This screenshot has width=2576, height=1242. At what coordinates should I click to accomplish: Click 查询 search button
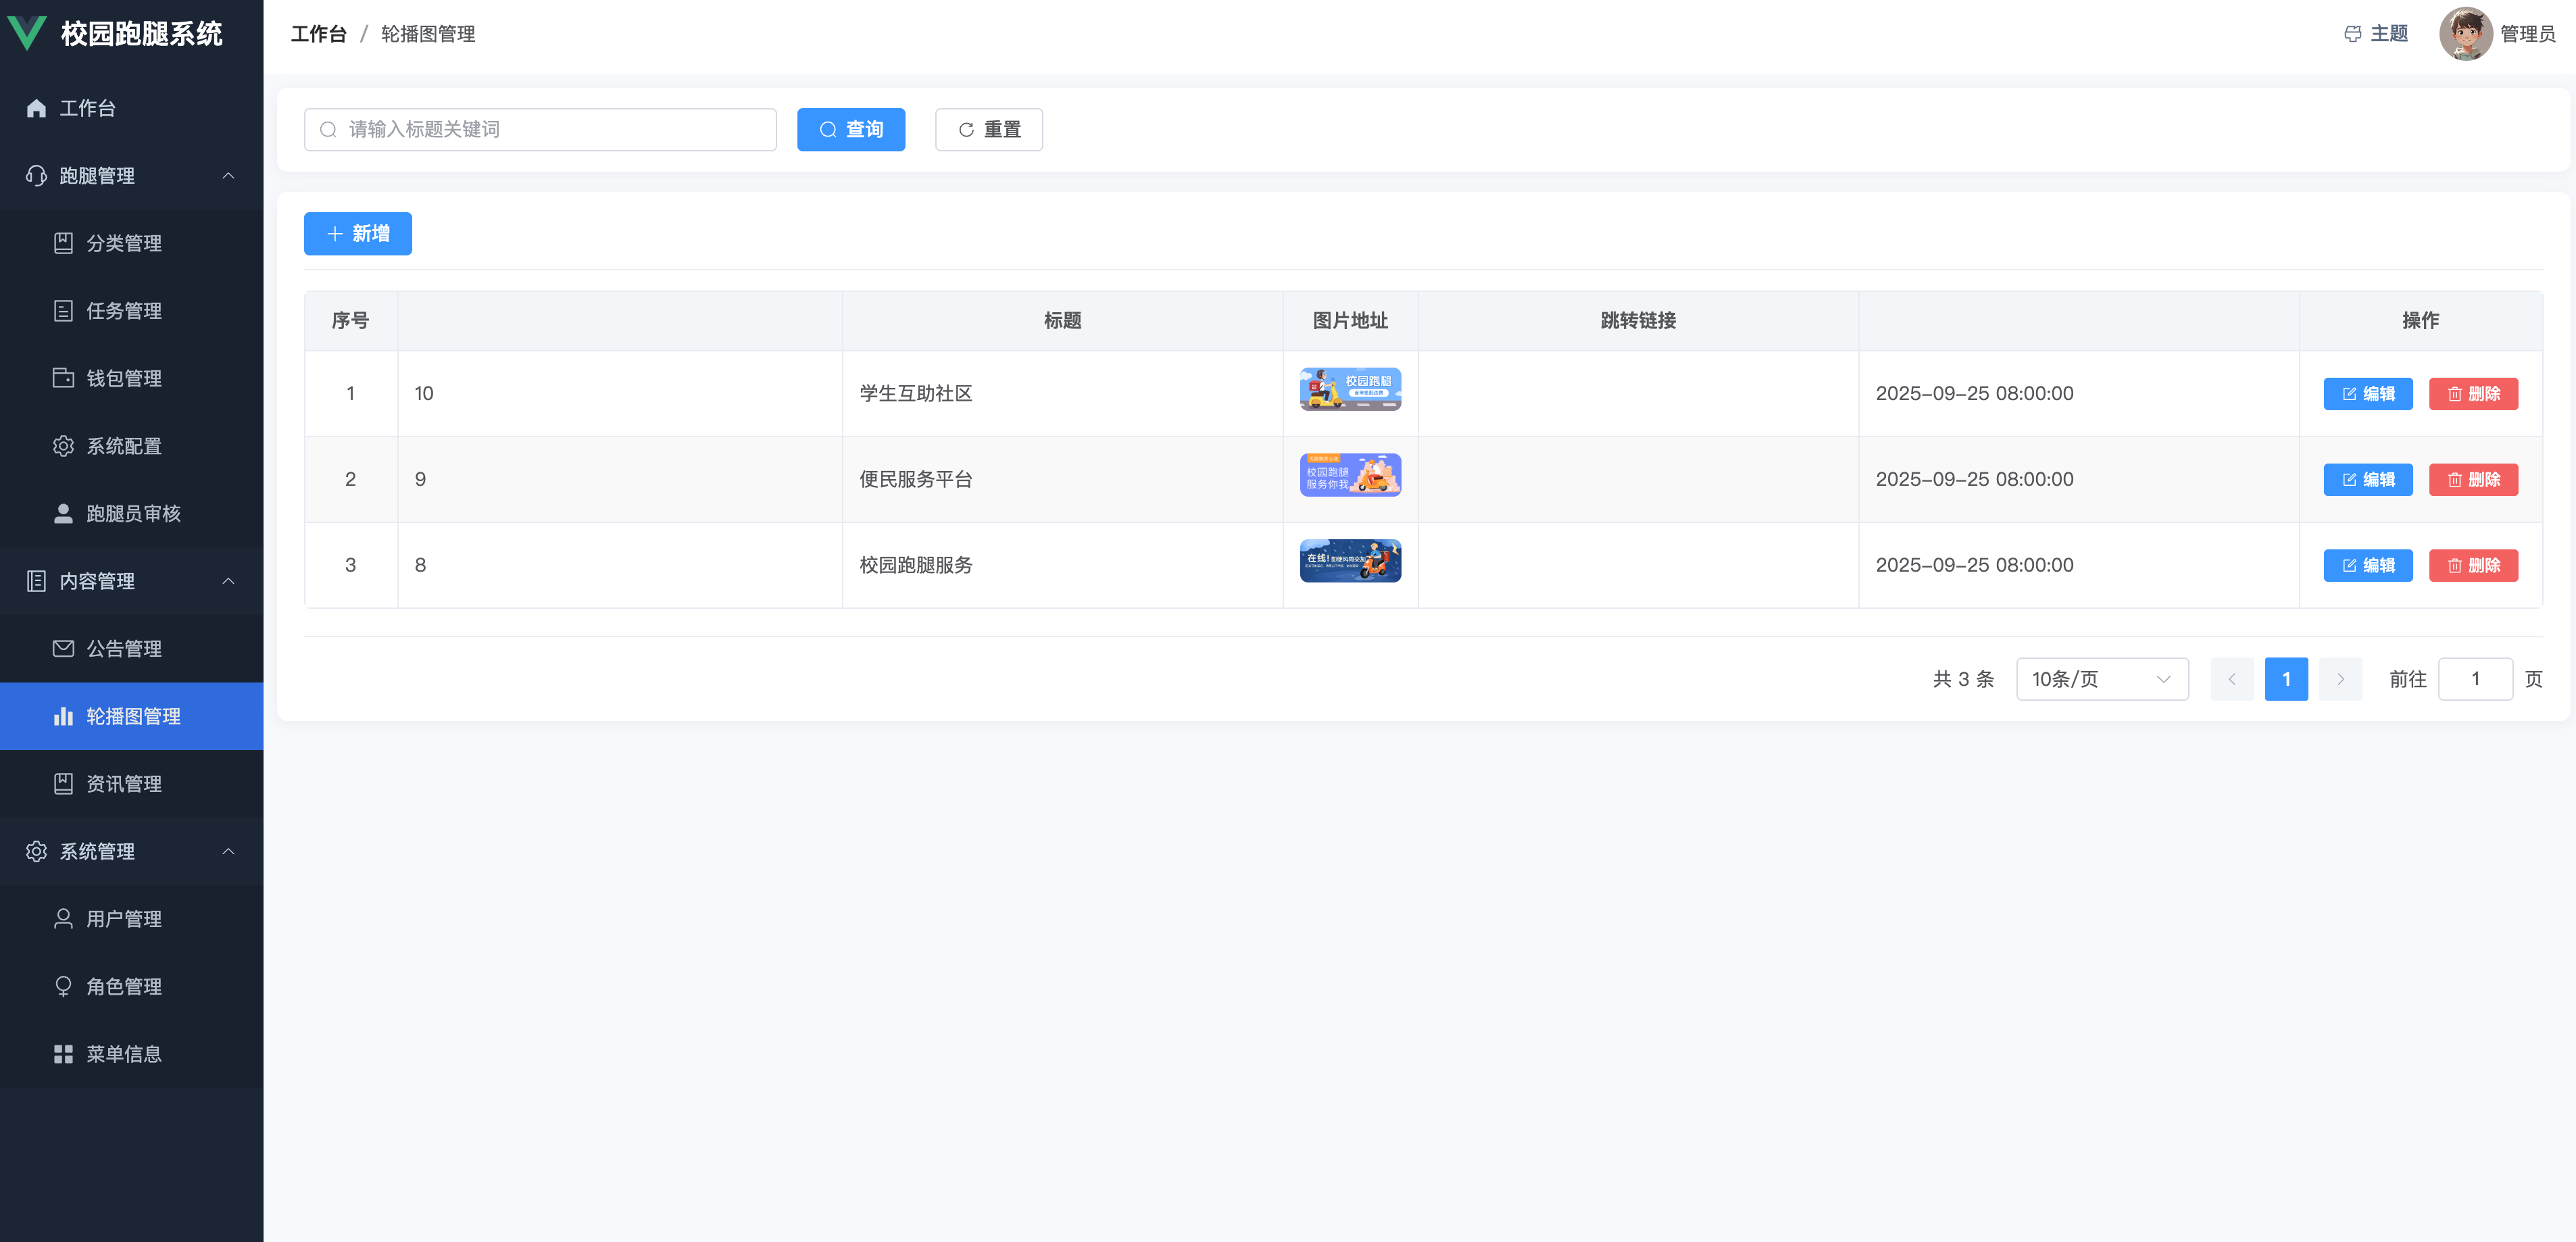pyautogui.click(x=850, y=129)
